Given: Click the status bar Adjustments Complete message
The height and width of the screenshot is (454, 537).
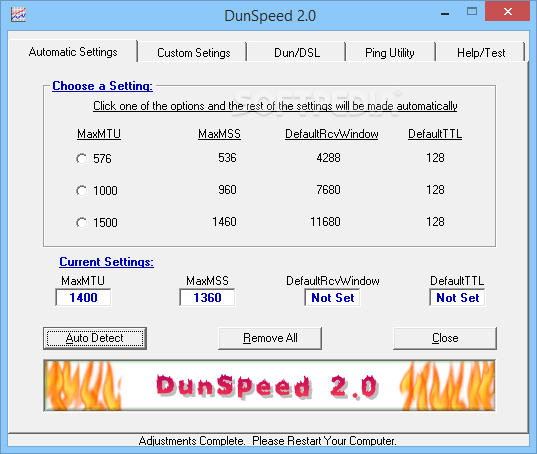Looking at the screenshot, I should (x=268, y=441).
